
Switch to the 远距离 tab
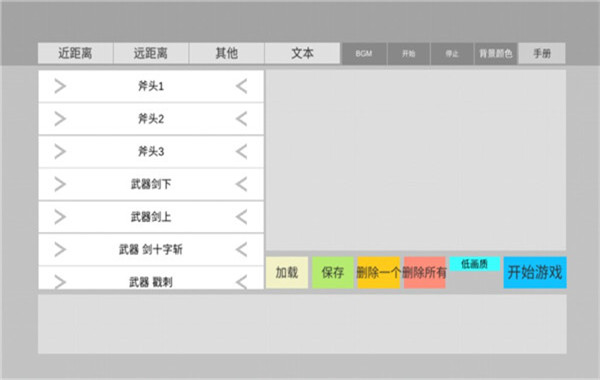point(151,53)
